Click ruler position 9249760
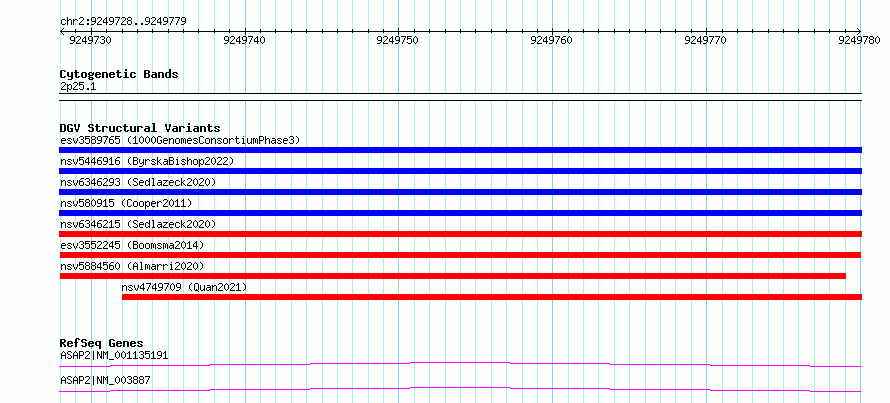 [x=552, y=40]
